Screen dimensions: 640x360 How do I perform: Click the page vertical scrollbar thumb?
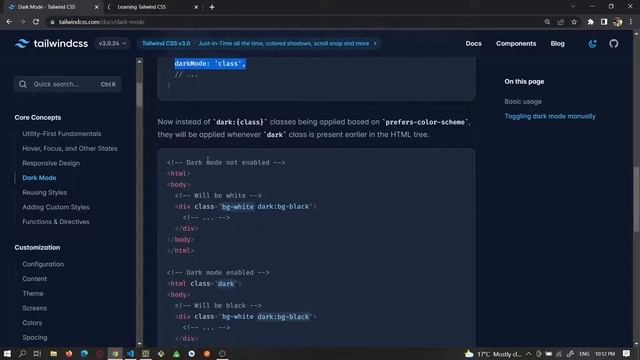636,200
